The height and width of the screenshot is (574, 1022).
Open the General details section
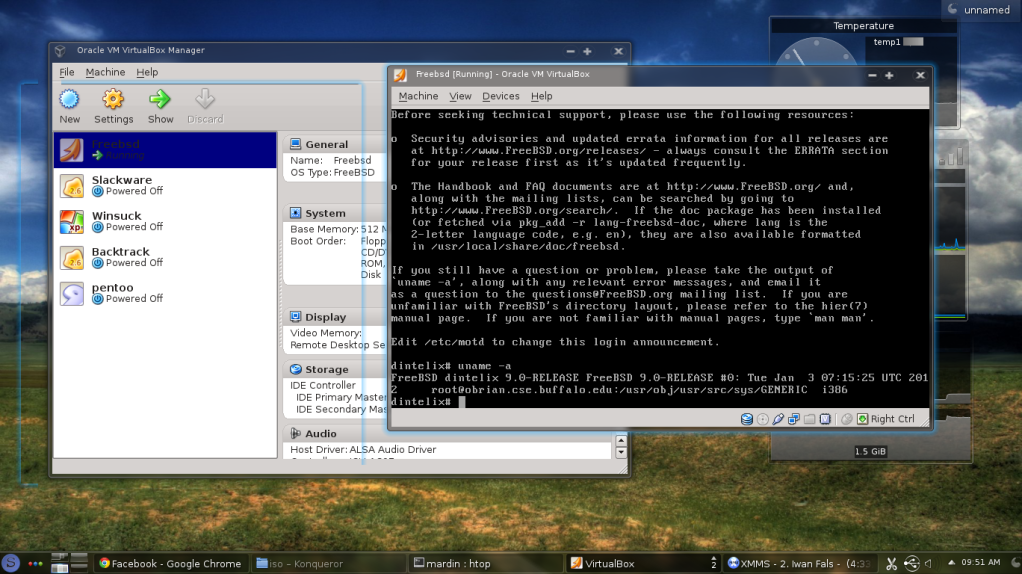327,145
